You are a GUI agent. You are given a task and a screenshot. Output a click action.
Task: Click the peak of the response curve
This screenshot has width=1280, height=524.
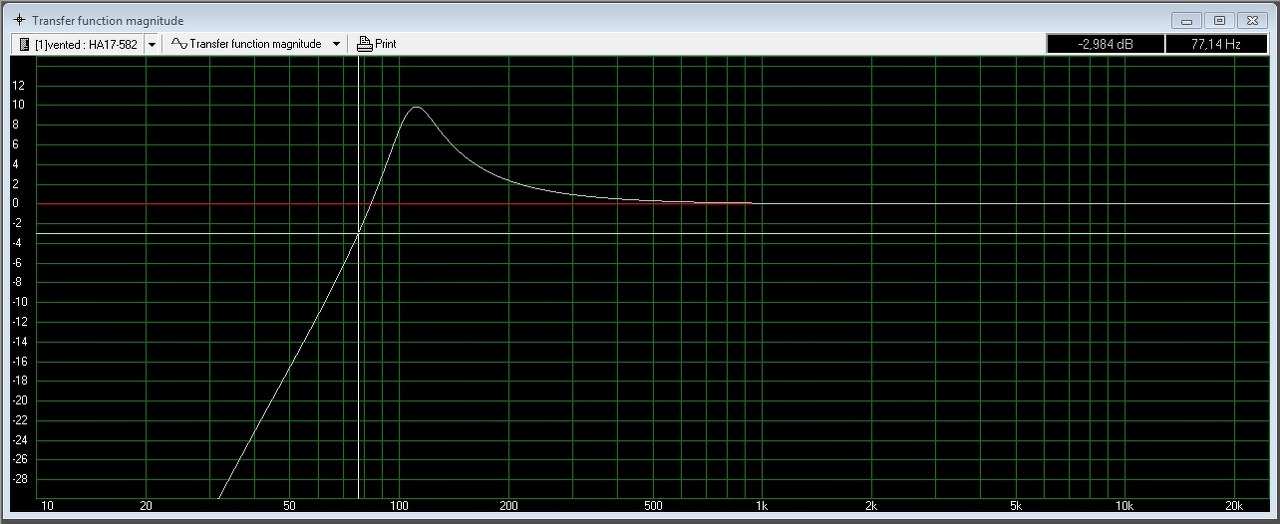click(x=415, y=107)
